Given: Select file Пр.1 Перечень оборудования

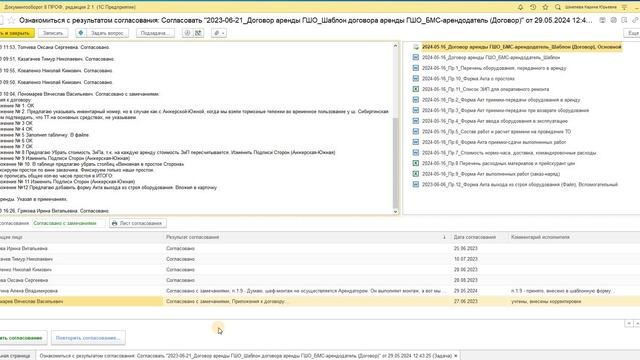Looking at the screenshot, I should coord(494,68).
